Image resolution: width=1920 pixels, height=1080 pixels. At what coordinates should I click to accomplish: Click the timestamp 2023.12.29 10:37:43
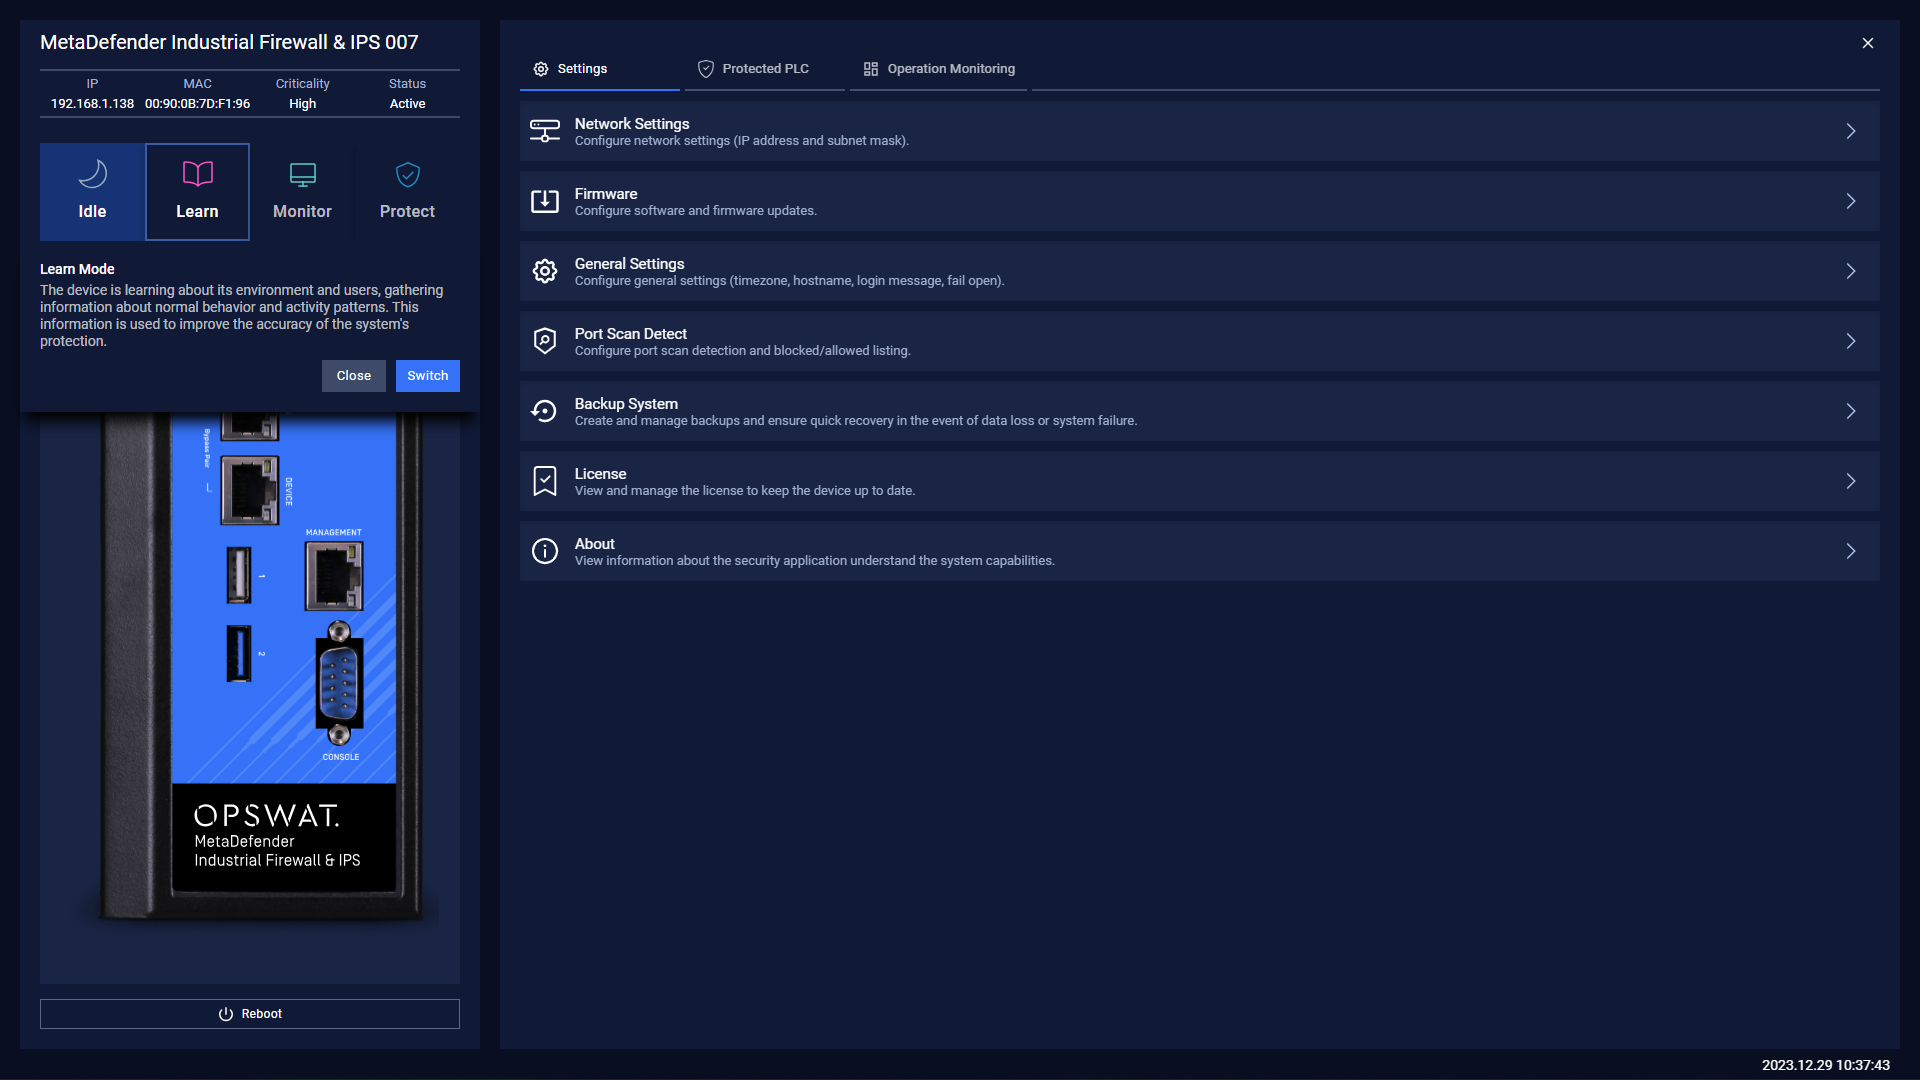point(1826,1065)
